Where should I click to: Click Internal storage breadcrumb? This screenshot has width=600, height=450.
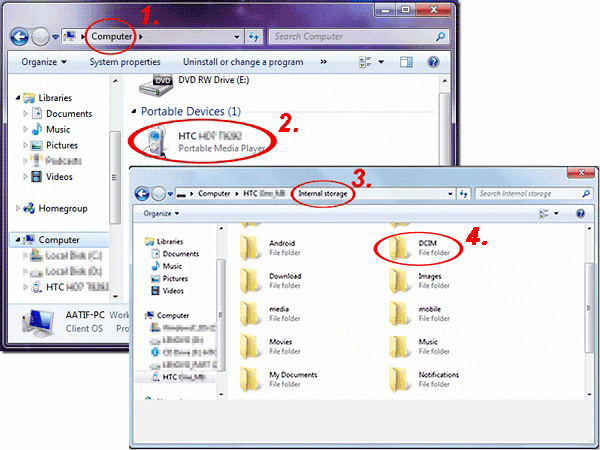point(323,194)
